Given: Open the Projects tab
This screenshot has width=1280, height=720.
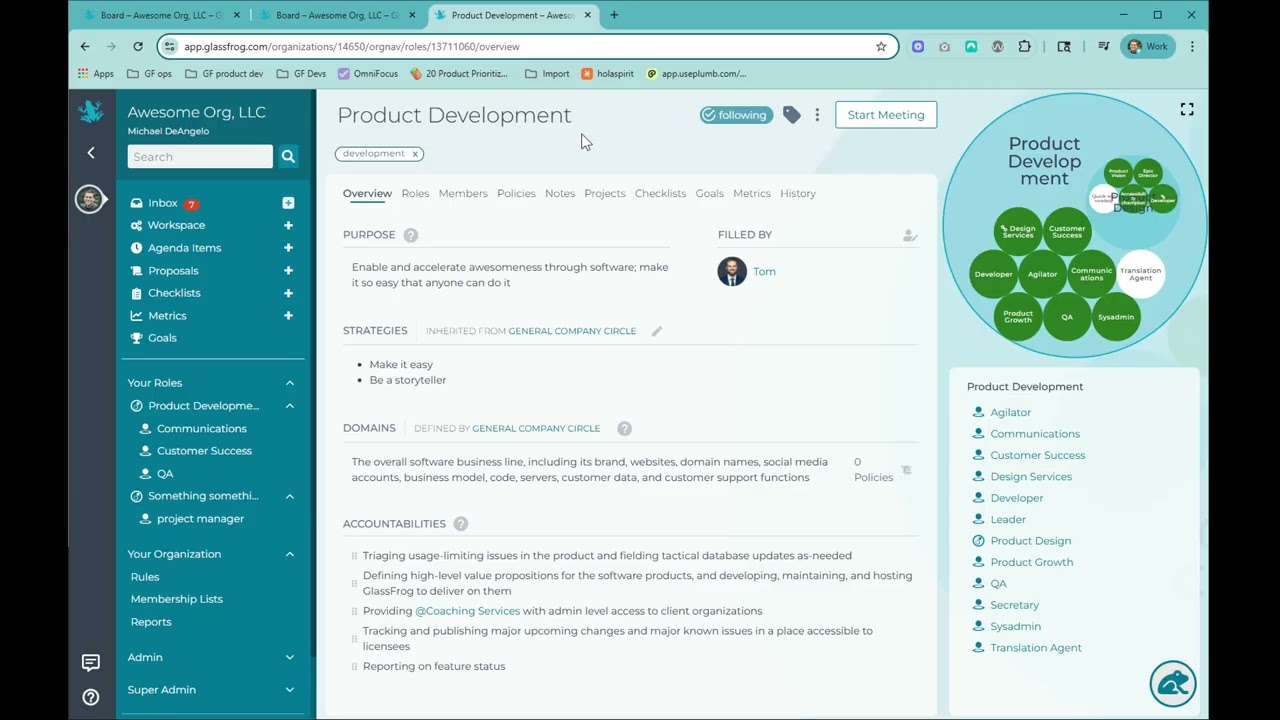Looking at the screenshot, I should click(x=605, y=194).
